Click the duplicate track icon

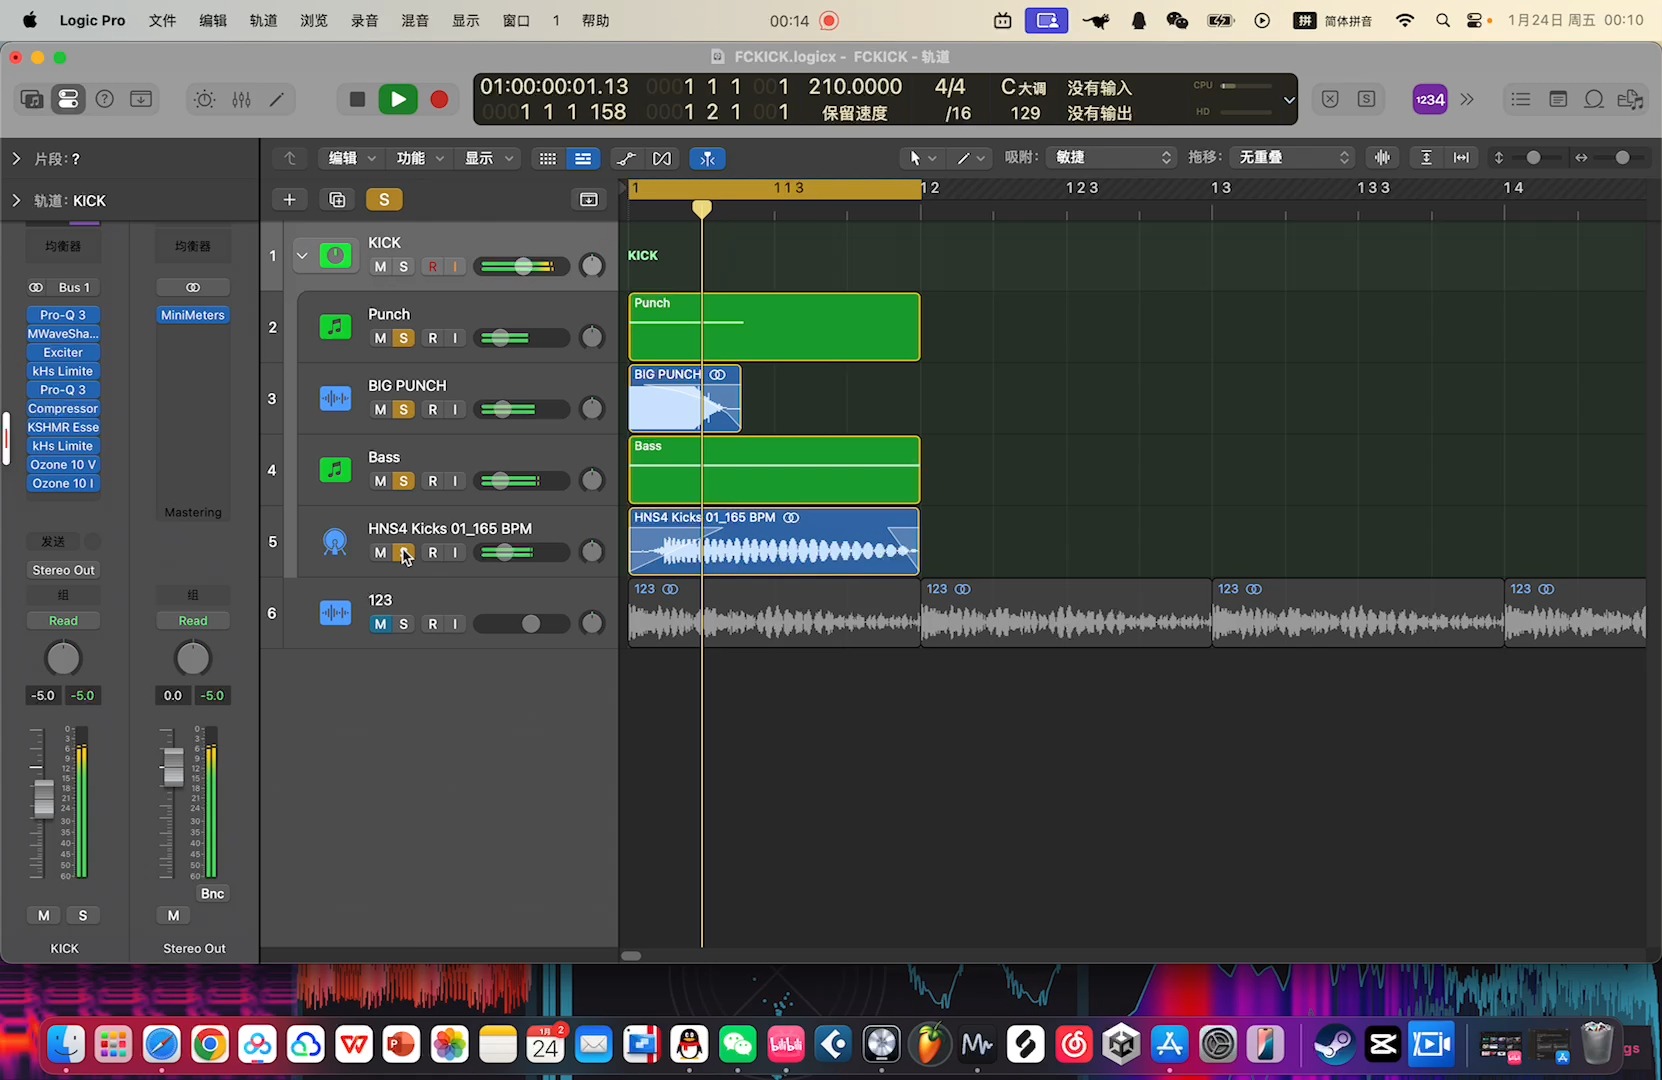[337, 200]
